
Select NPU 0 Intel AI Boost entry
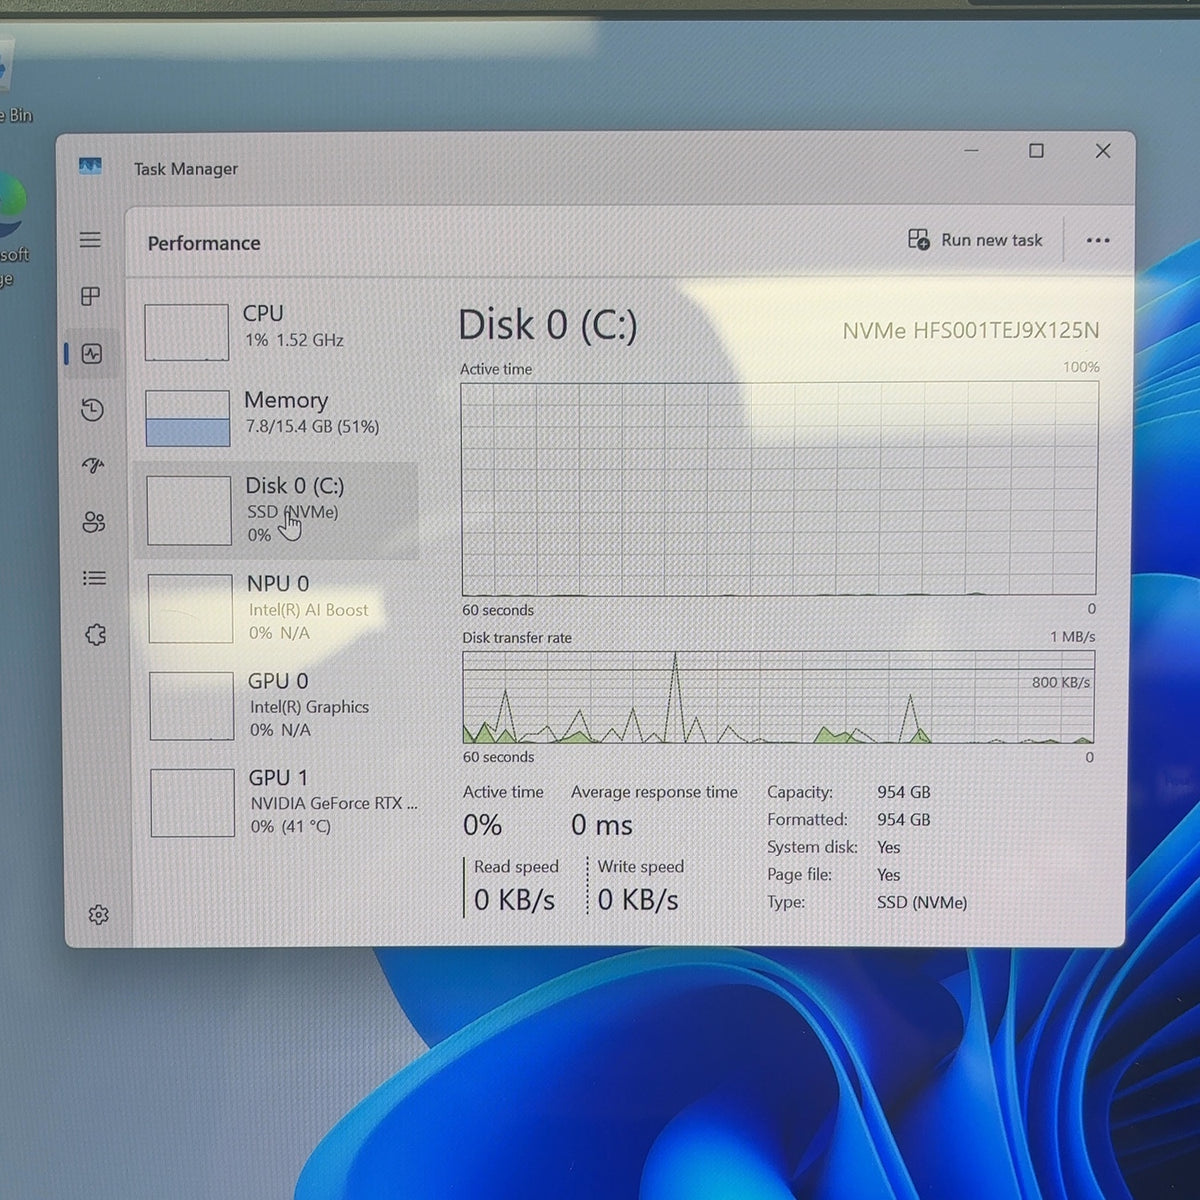point(279,608)
